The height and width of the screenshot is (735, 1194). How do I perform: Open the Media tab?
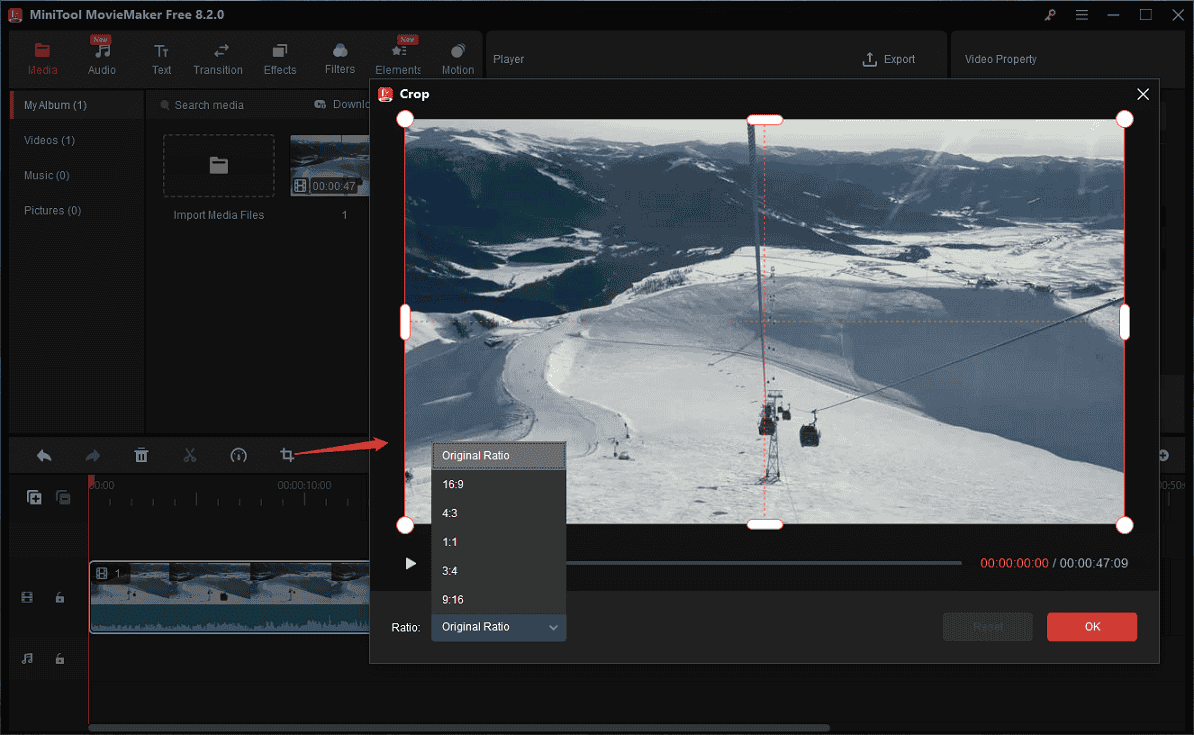pos(43,59)
